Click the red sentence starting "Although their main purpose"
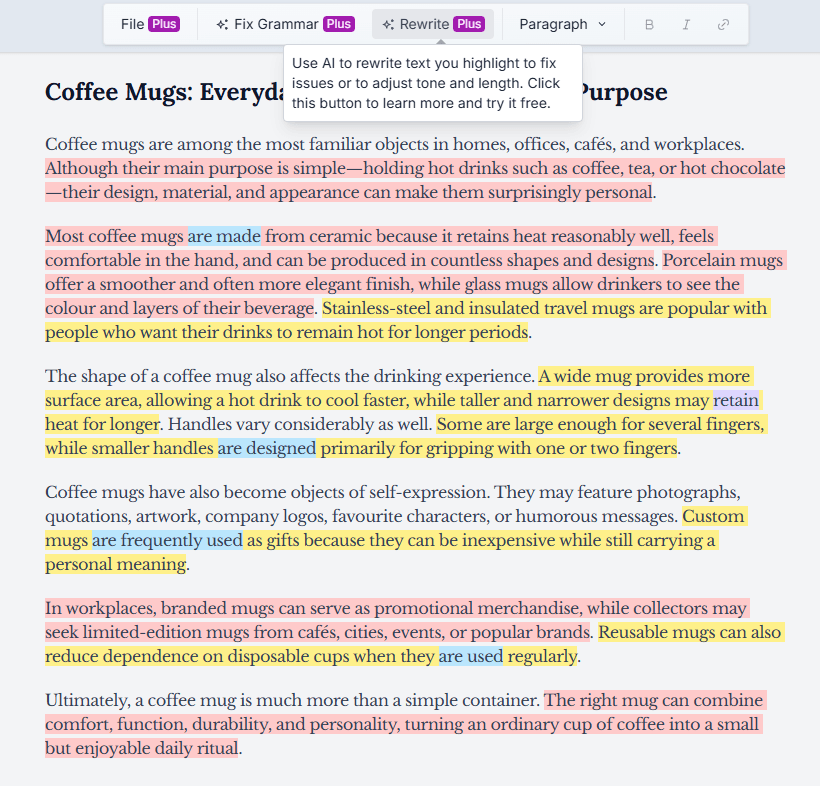This screenshot has width=820, height=786. pos(415,180)
